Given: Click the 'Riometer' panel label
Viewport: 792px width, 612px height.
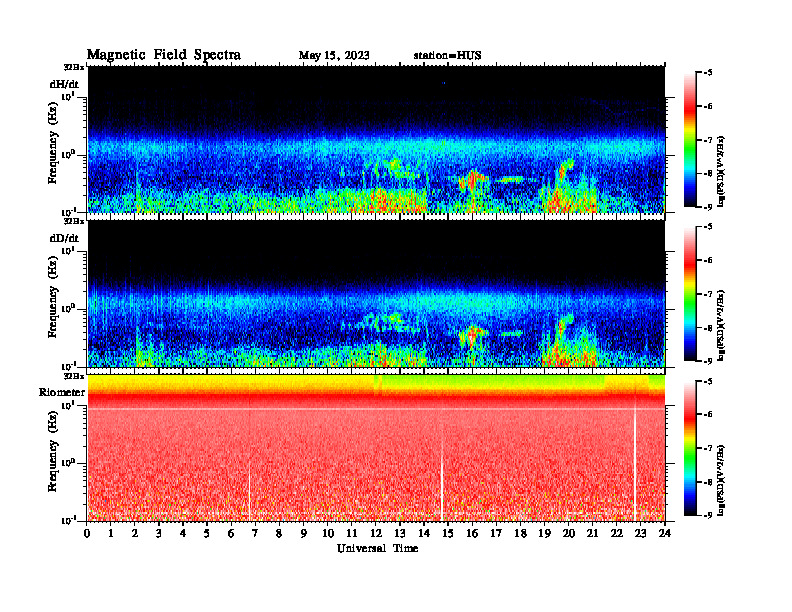Looking at the screenshot, I should pos(62,392).
